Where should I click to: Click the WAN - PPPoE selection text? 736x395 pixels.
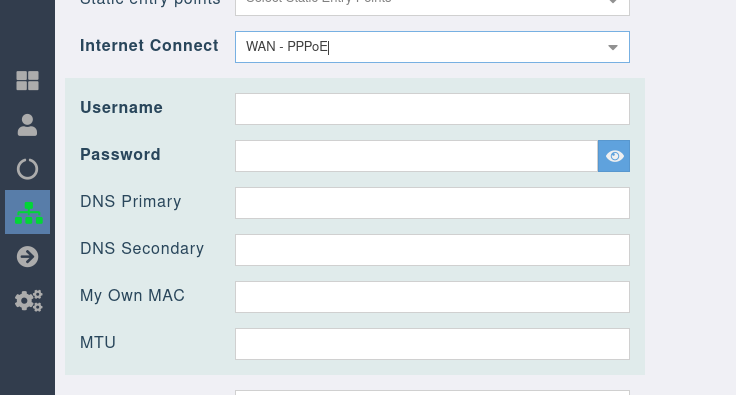coord(287,46)
